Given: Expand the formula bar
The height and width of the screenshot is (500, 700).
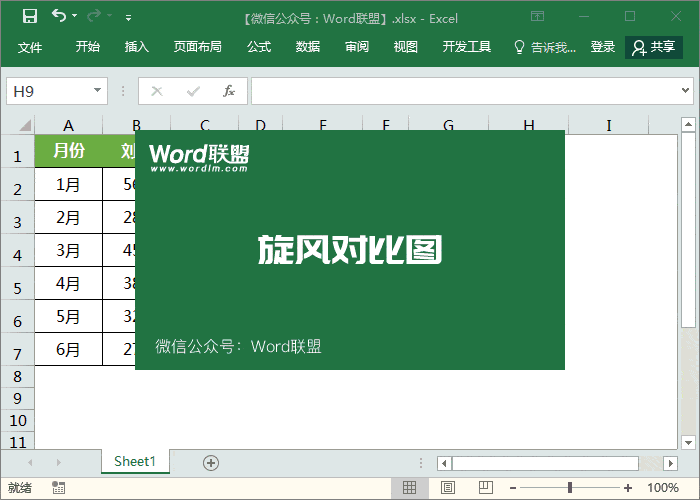Looking at the screenshot, I should point(687,91).
